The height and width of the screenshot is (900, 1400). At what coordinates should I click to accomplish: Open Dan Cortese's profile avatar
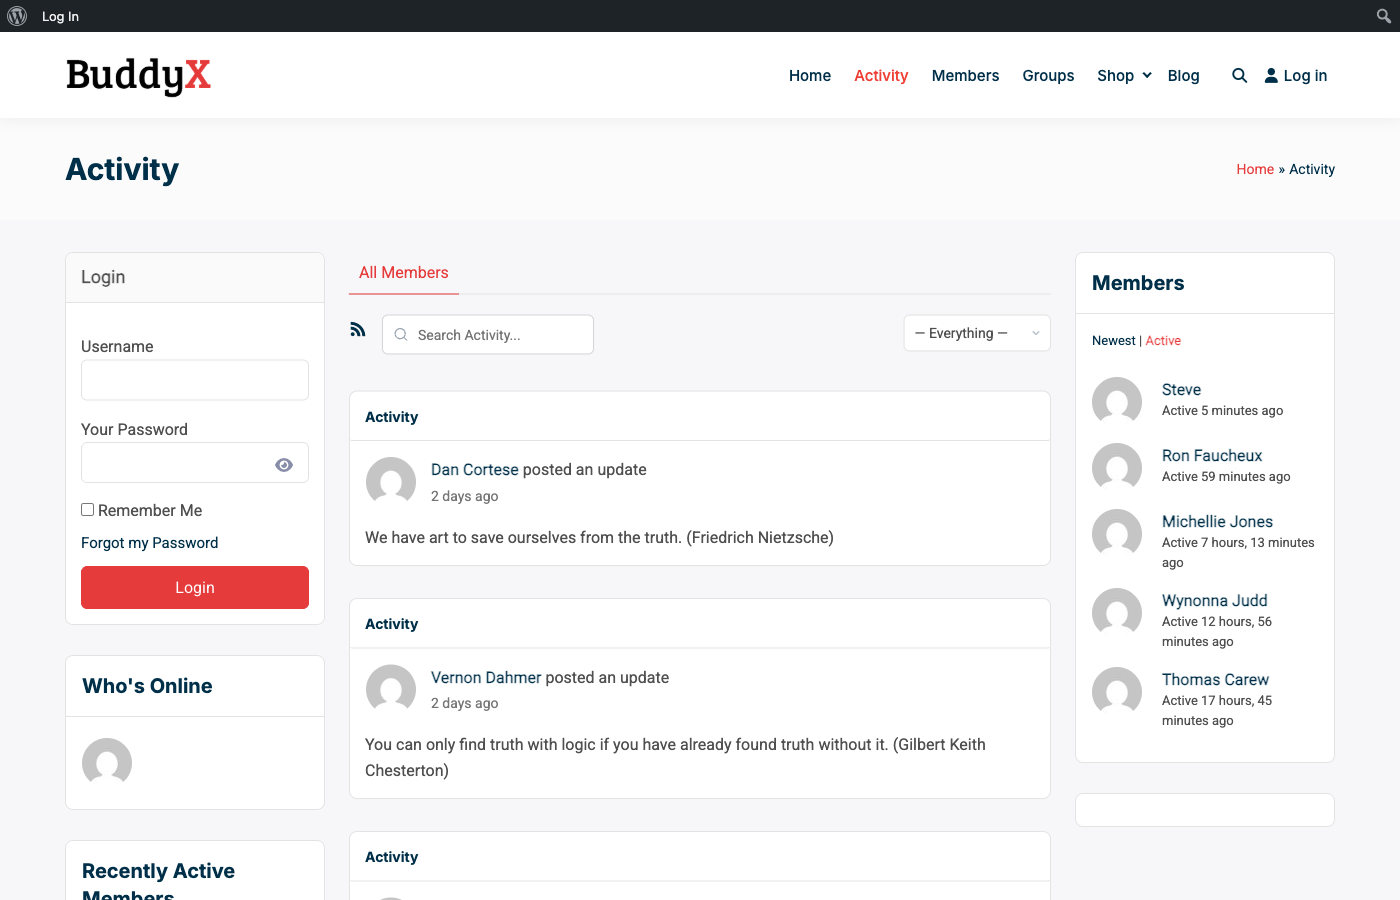[390, 481]
